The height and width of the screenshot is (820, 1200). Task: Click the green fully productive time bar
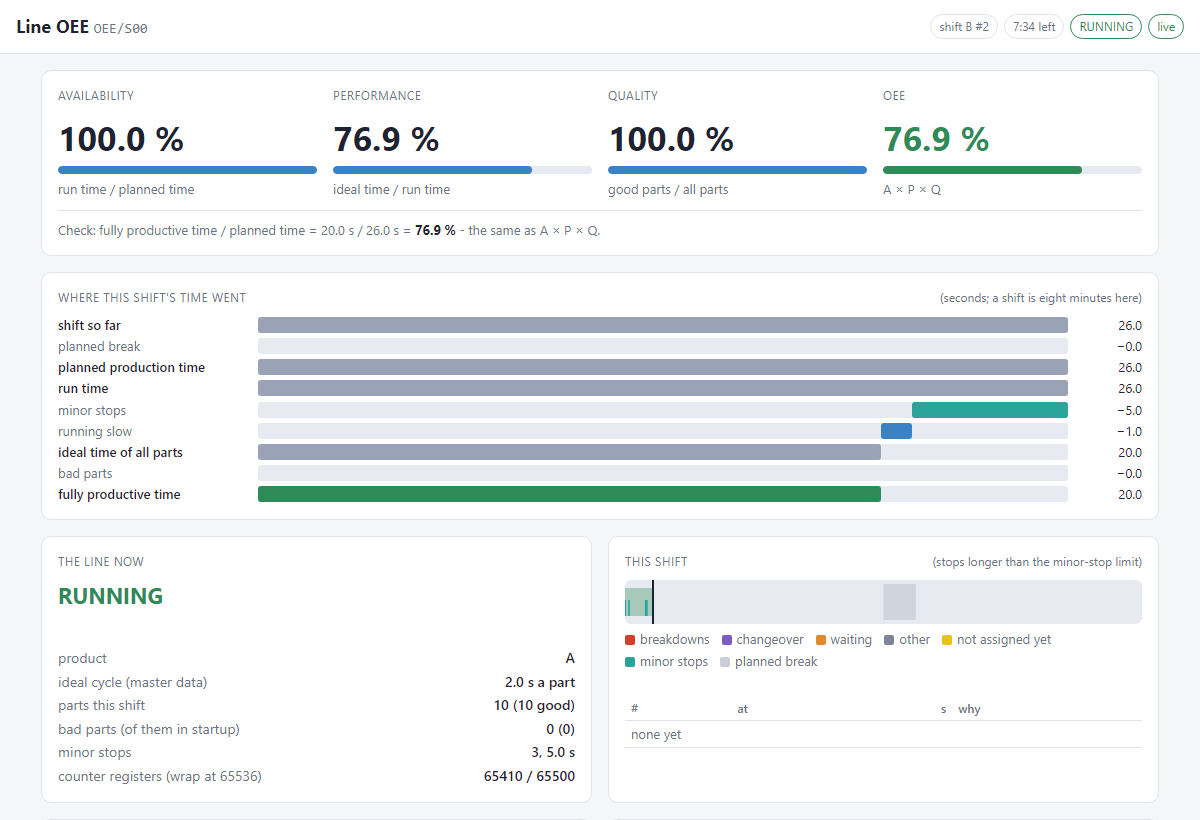[569, 494]
